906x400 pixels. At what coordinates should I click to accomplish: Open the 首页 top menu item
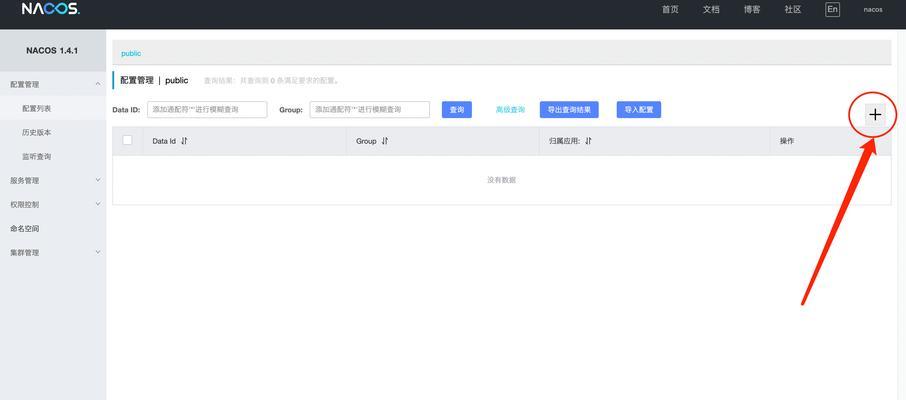pos(670,9)
